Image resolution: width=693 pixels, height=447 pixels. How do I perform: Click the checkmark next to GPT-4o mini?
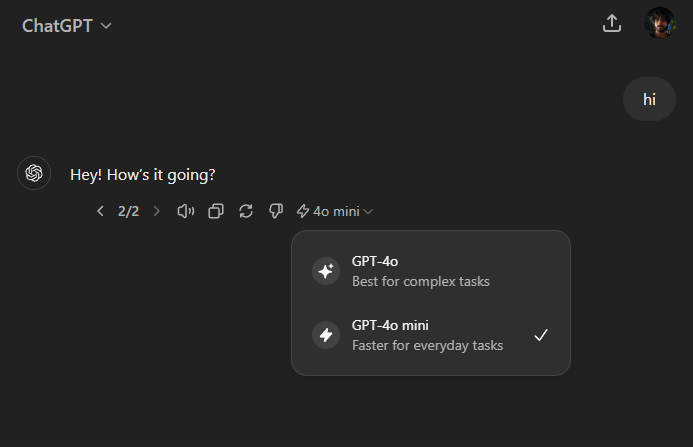pos(541,335)
